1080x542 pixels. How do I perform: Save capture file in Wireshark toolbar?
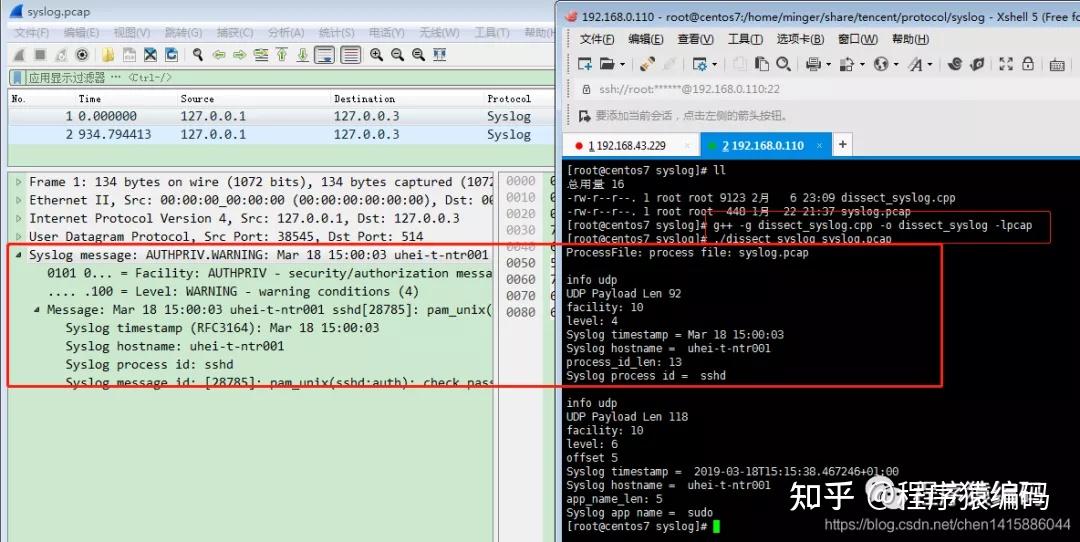tap(129, 55)
